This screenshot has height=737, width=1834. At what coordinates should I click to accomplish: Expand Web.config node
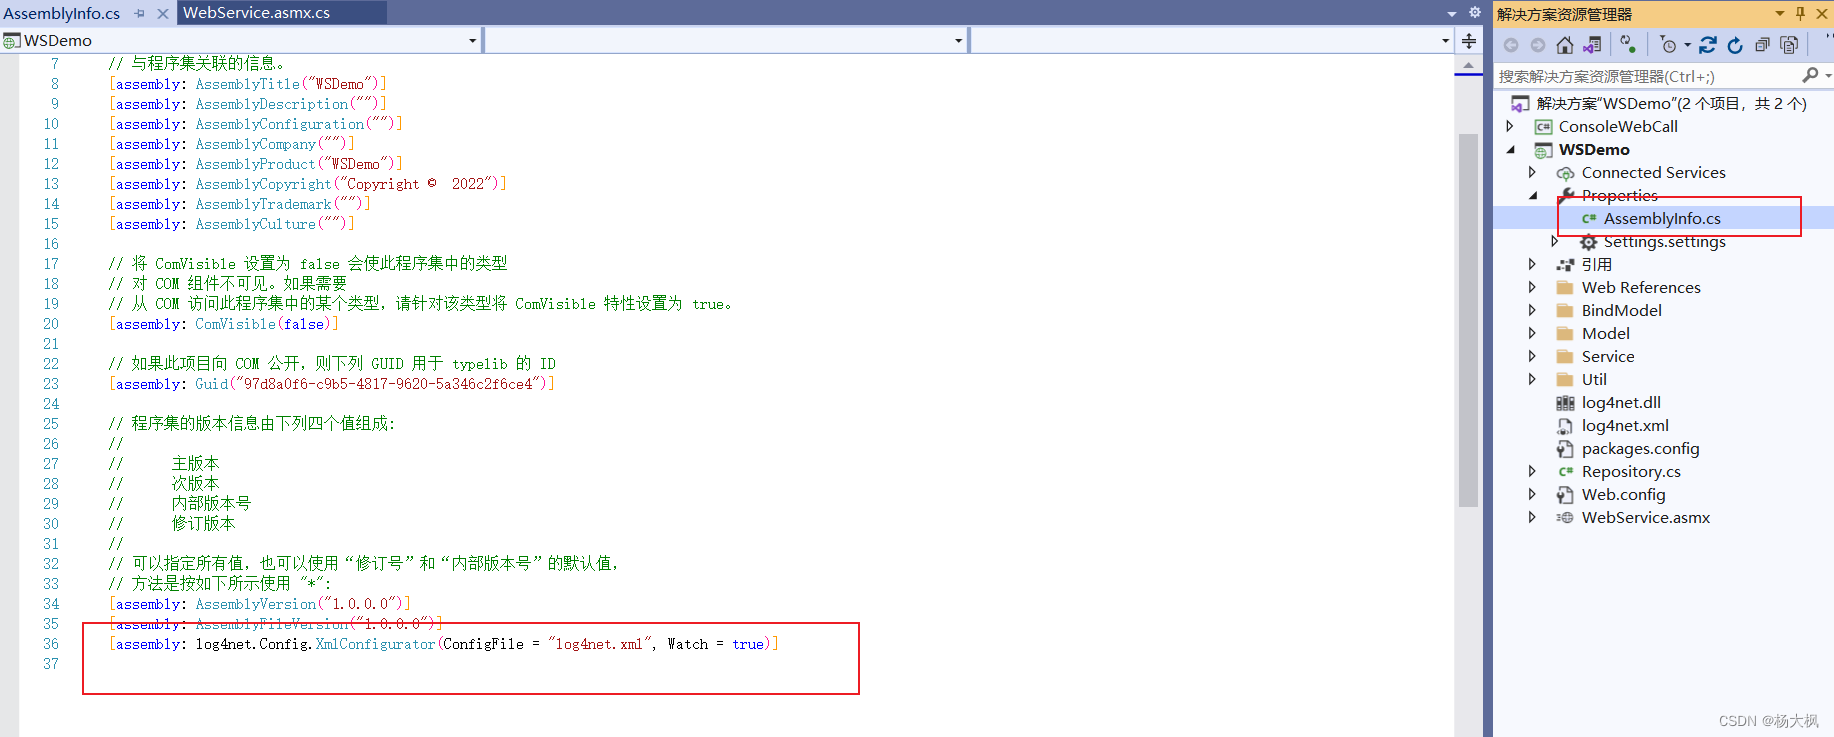(x=1532, y=494)
